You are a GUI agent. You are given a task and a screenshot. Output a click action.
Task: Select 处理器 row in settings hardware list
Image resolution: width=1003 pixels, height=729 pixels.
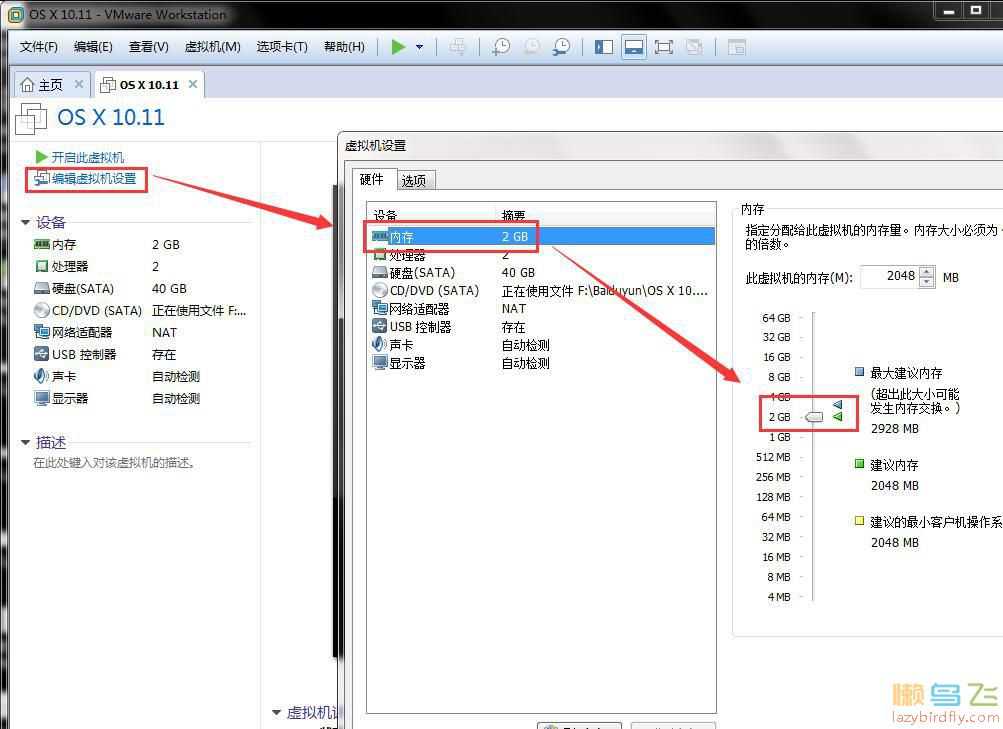click(542, 255)
